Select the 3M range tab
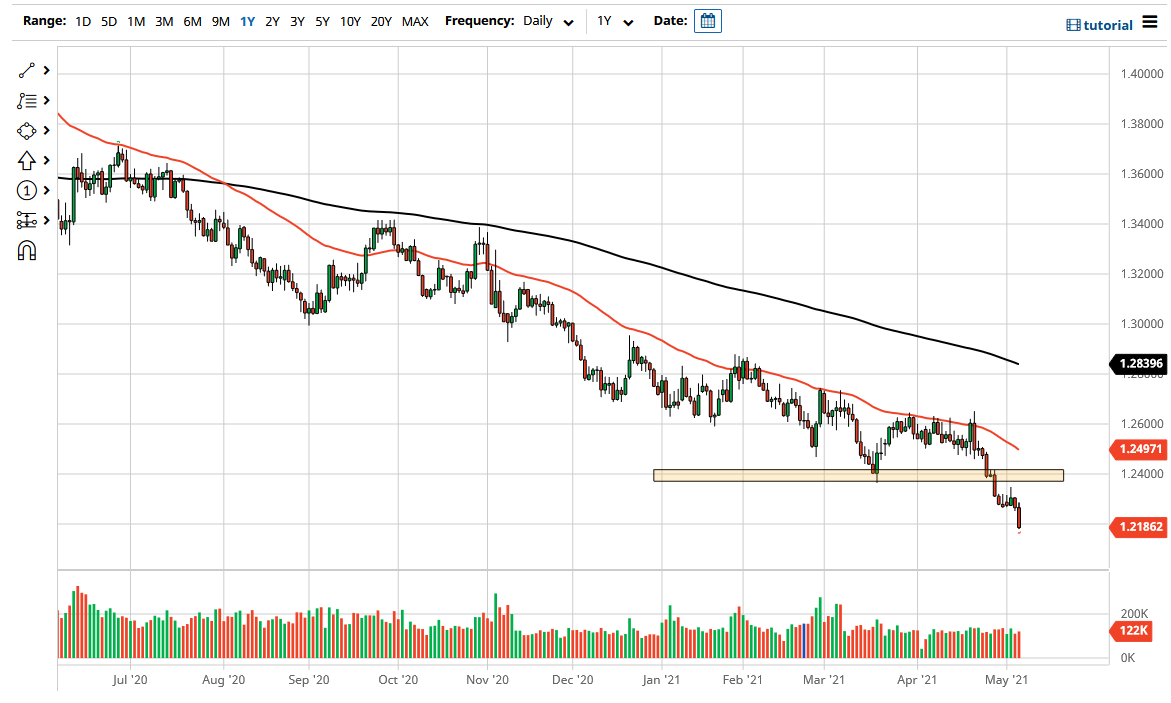This screenshot has width=1171, height=703. click(163, 20)
